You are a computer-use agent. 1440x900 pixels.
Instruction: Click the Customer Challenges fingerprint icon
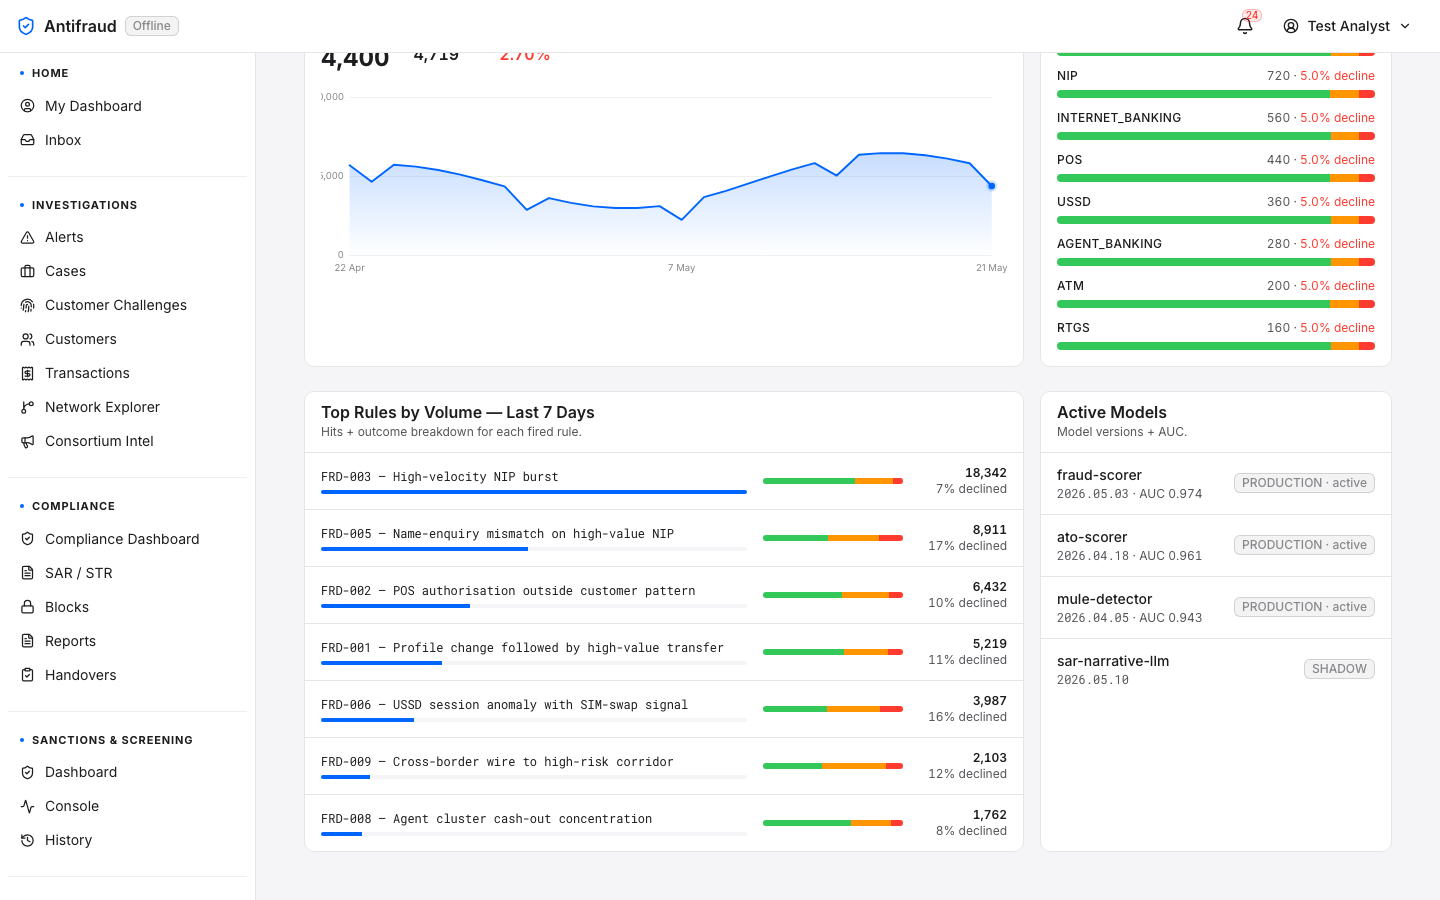click(x=28, y=305)
